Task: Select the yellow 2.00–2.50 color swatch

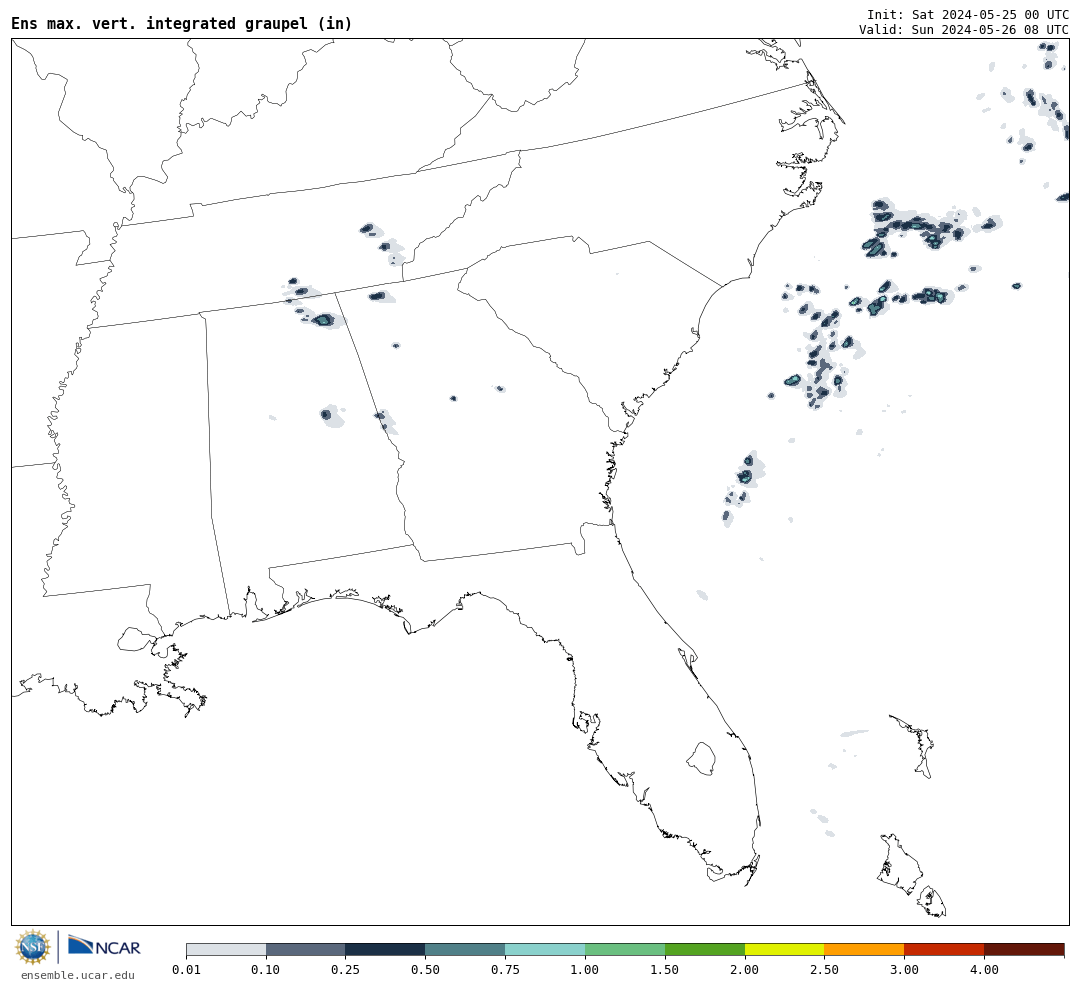Action: click(785, 950)
